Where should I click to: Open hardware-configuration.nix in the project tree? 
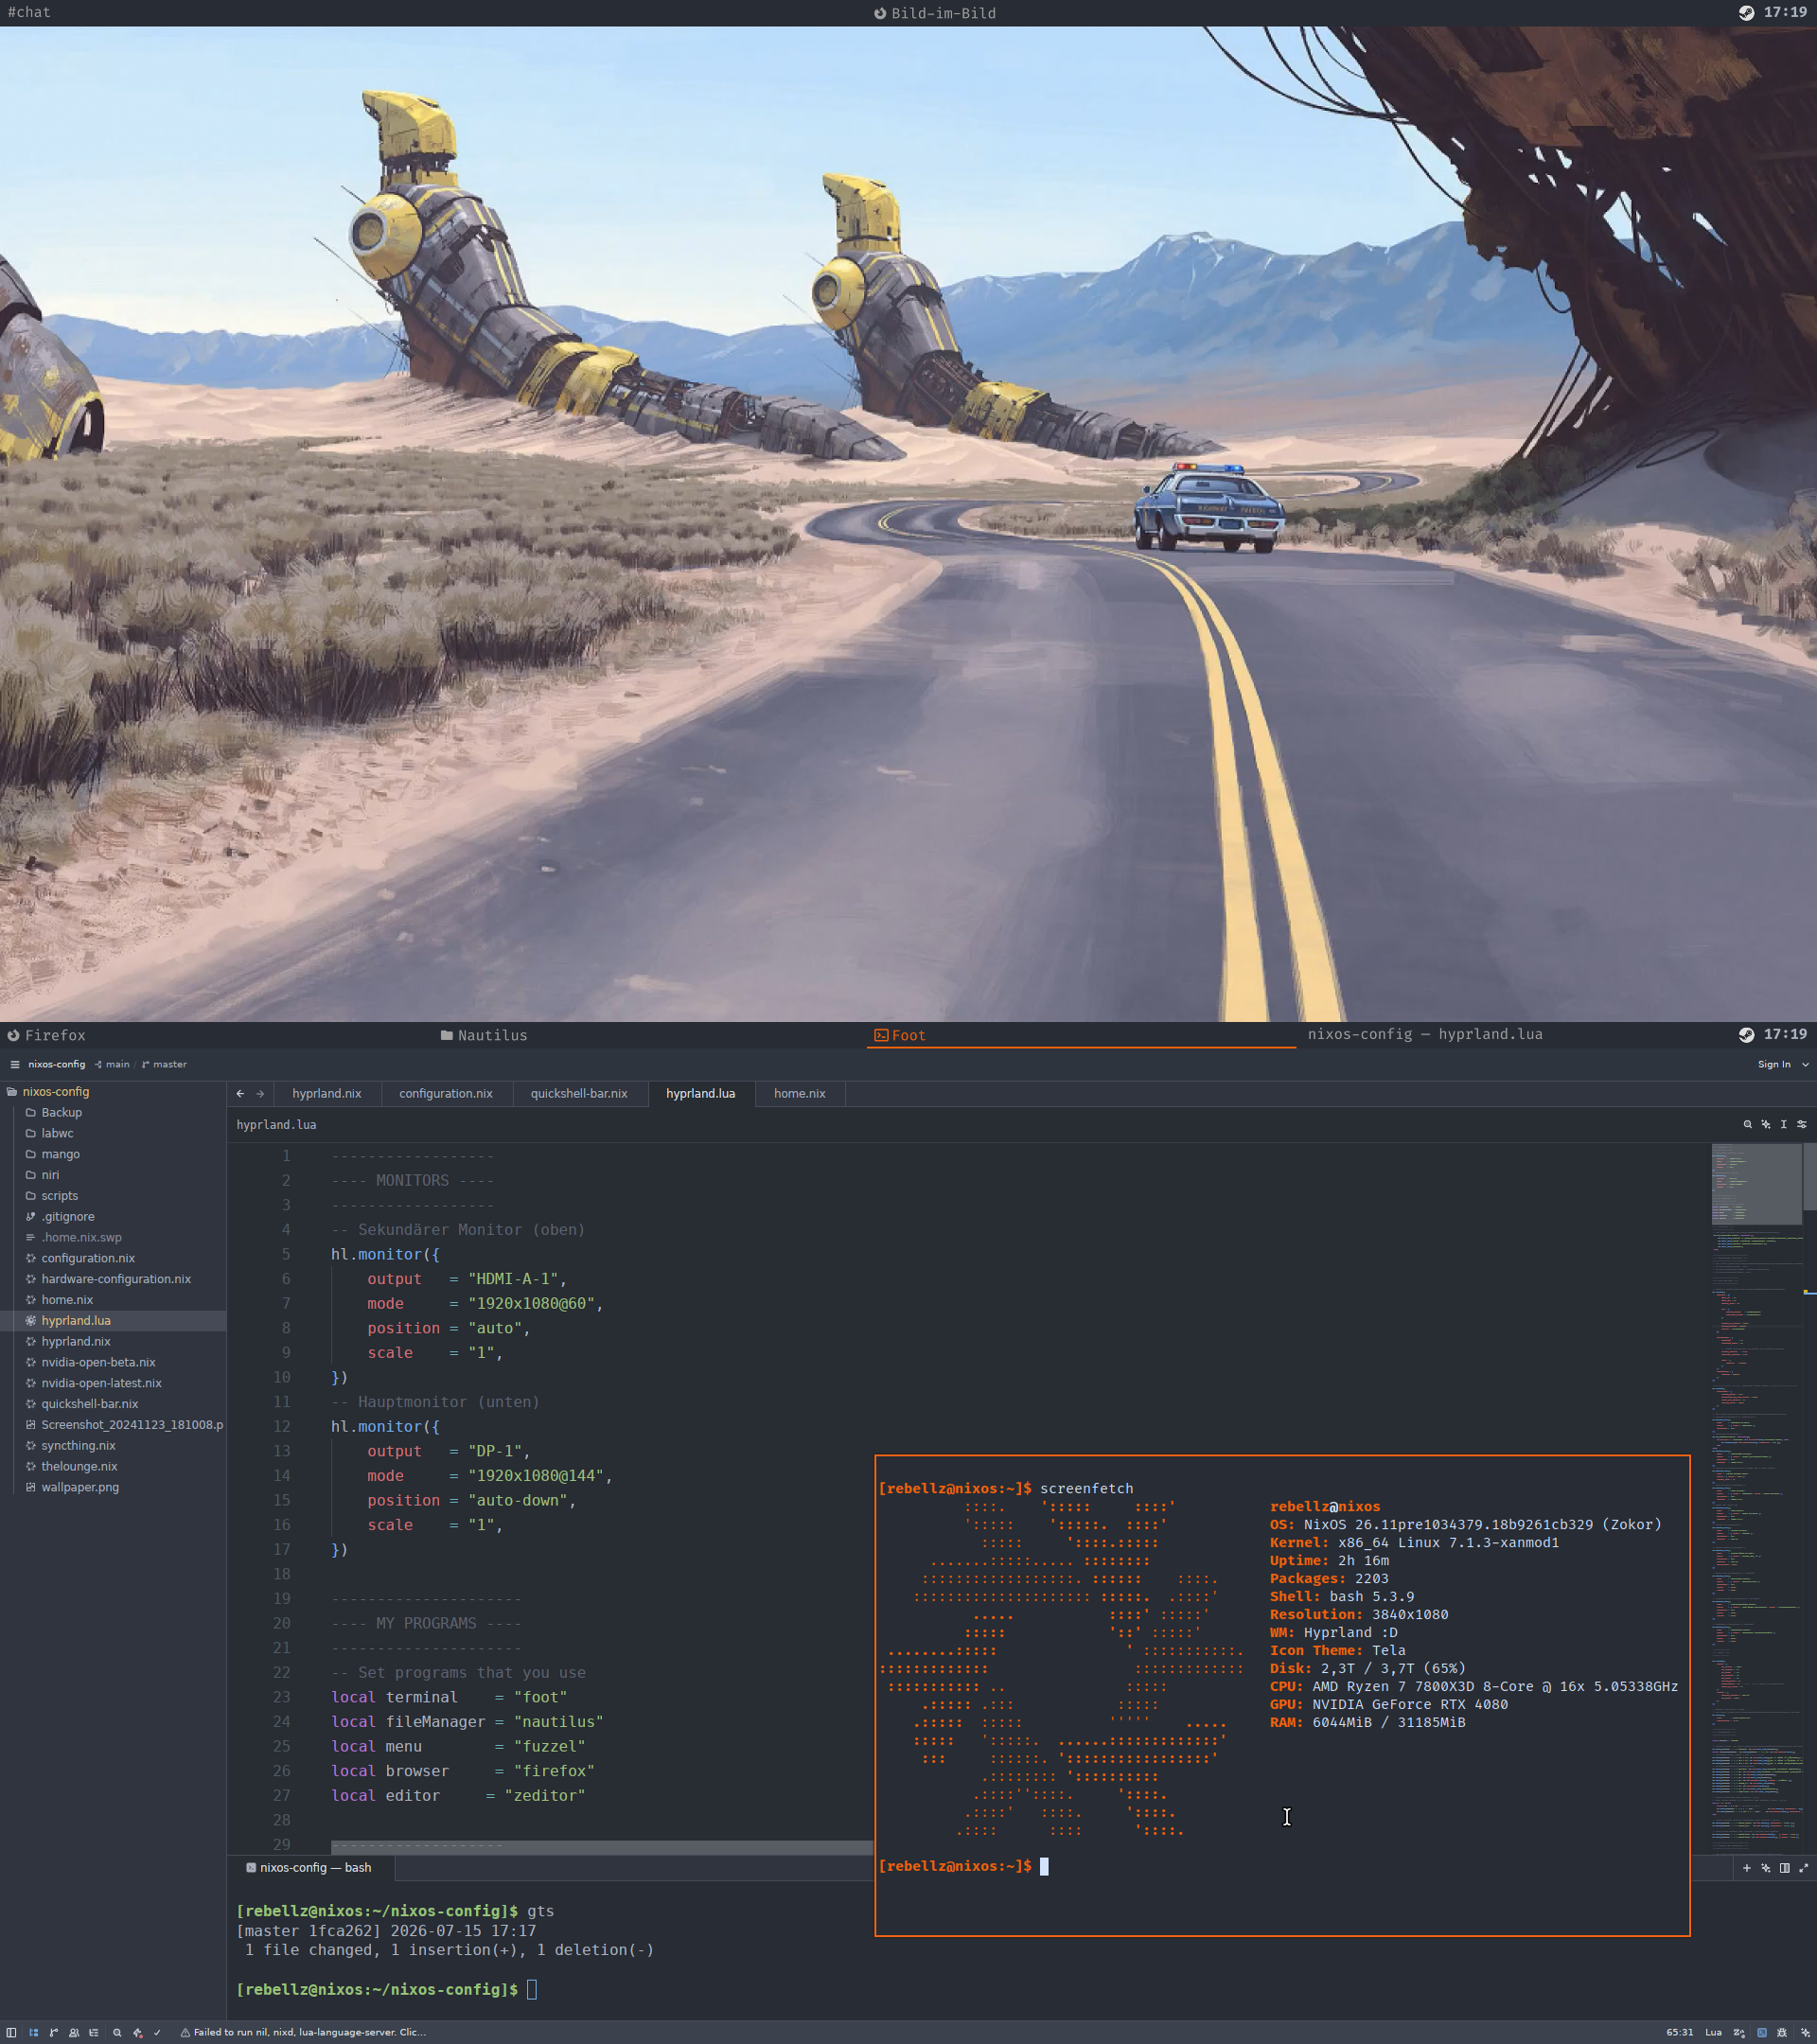pyautogui.click(x=113, y=1279)
